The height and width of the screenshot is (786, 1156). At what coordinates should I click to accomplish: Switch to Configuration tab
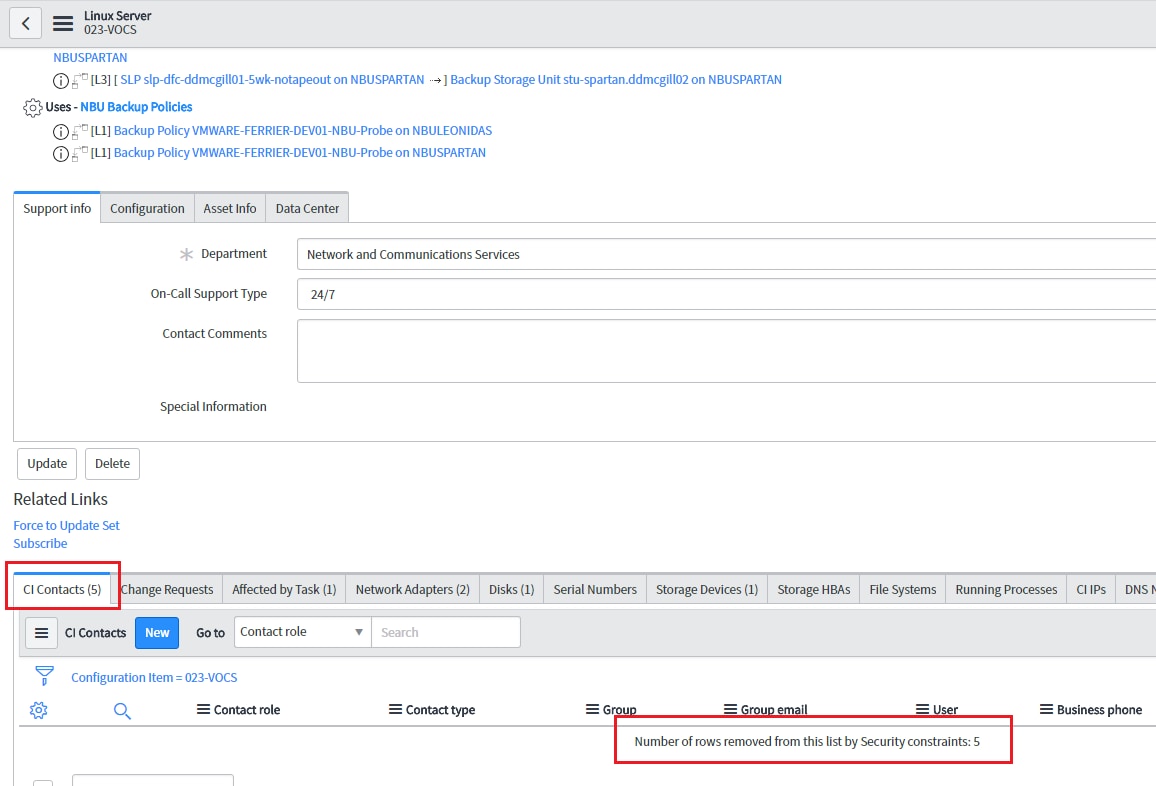point(147,209)
